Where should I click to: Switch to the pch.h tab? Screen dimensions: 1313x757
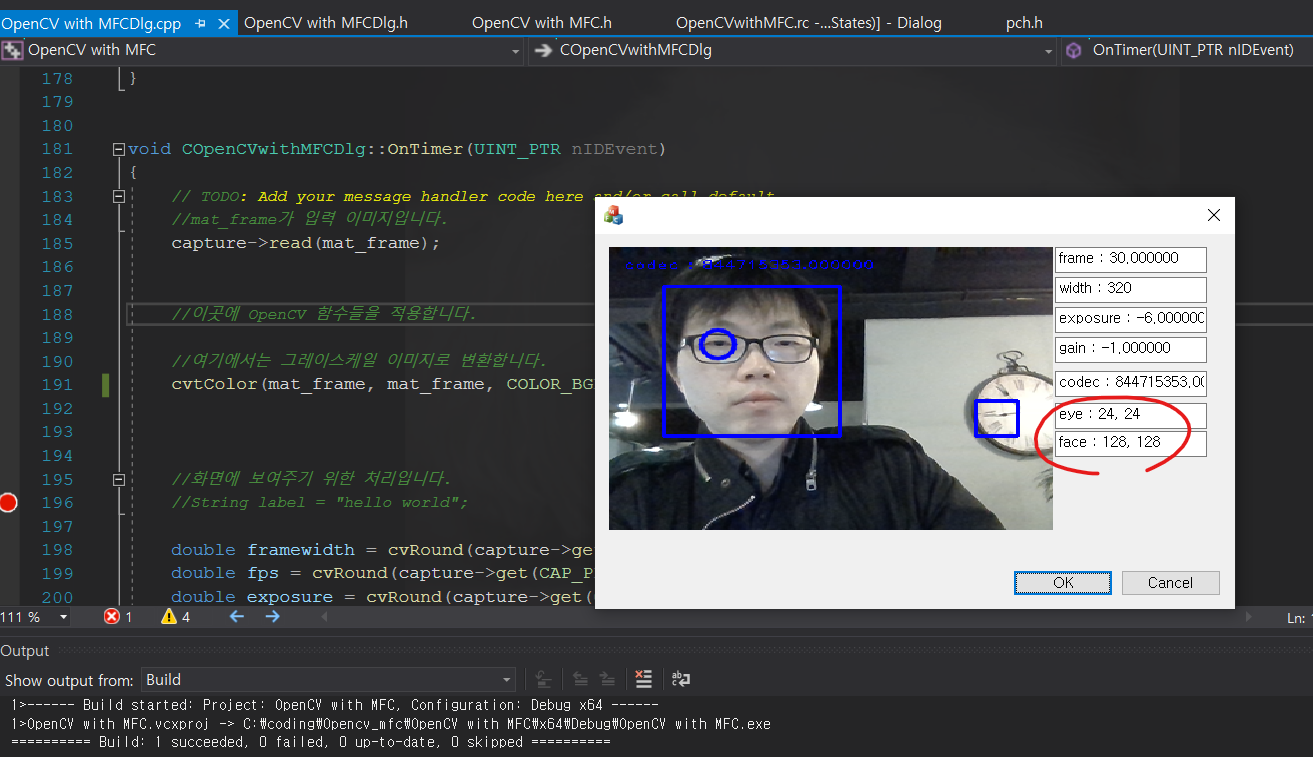point(1023,21)
